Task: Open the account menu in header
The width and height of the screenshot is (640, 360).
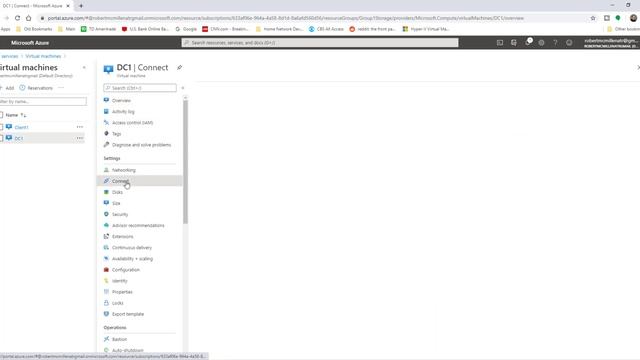Action: [611, 42]
